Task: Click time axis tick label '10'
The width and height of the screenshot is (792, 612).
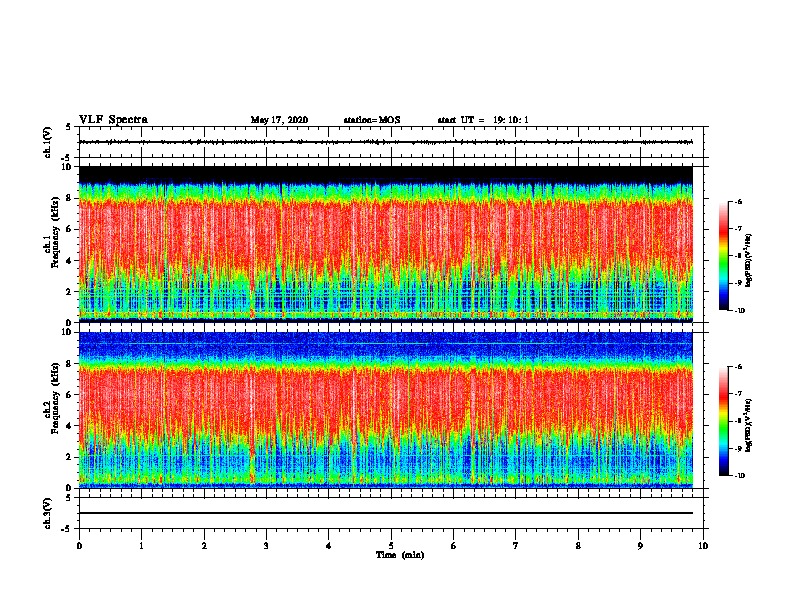Action: coord(703,546)
